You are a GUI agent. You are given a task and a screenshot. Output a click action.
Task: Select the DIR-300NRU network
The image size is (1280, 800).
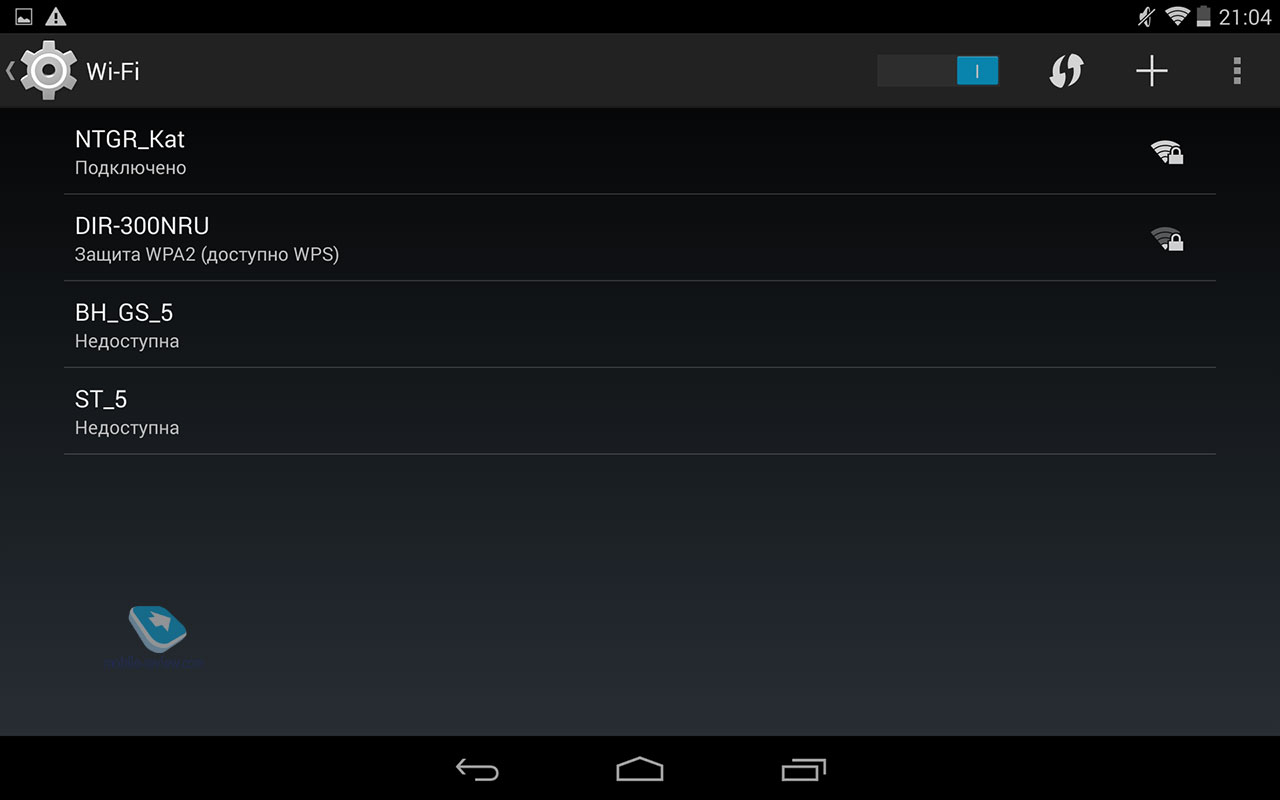[640, 238]
